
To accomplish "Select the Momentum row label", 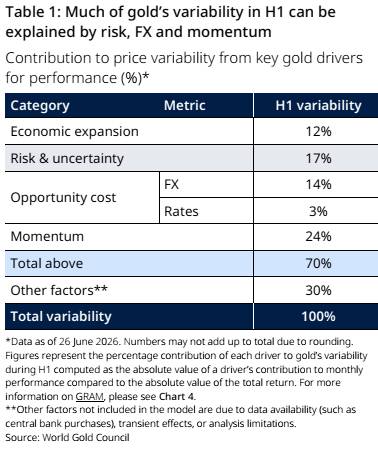I will point(47,236).
